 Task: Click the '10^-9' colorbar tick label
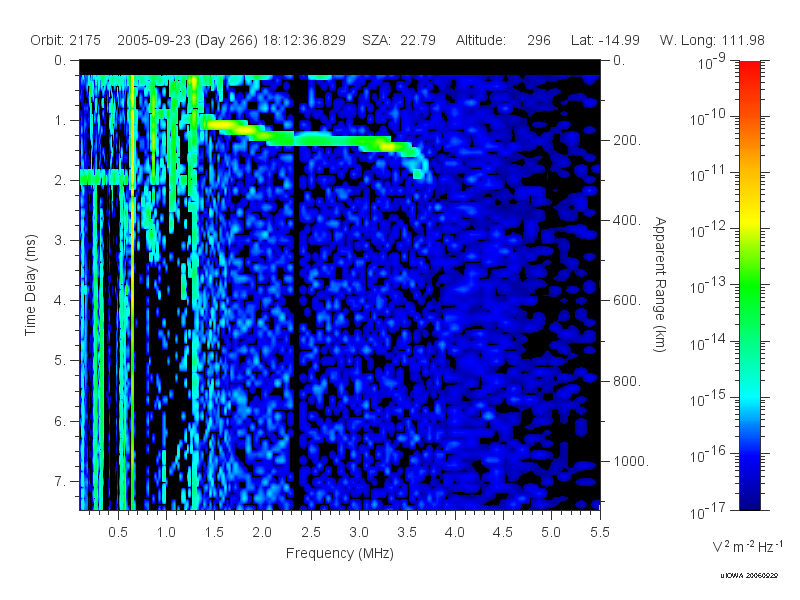pyautogui.click(x=712, y=62)
